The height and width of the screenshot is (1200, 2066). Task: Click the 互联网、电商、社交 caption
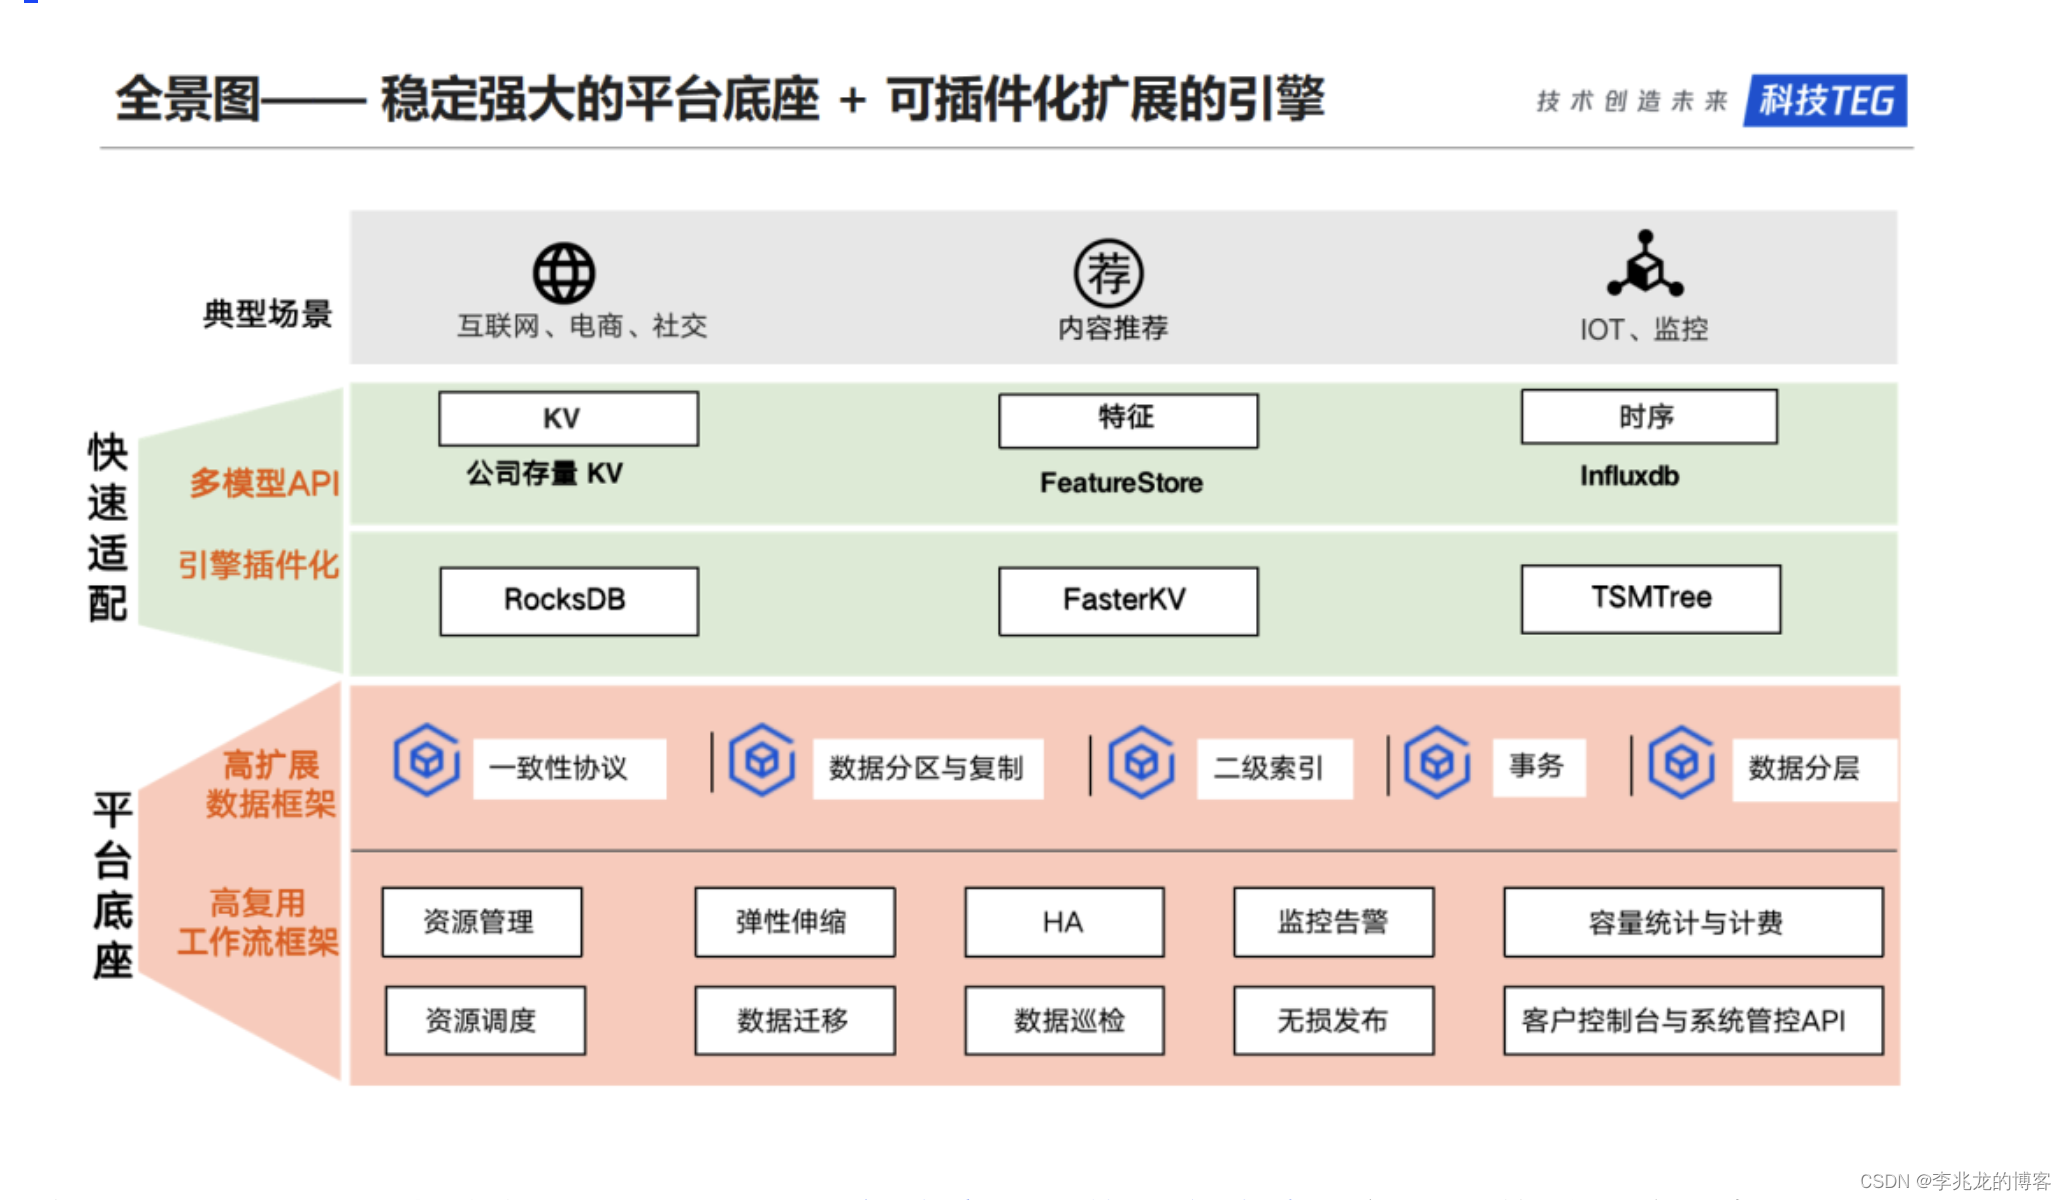[582, 326]
